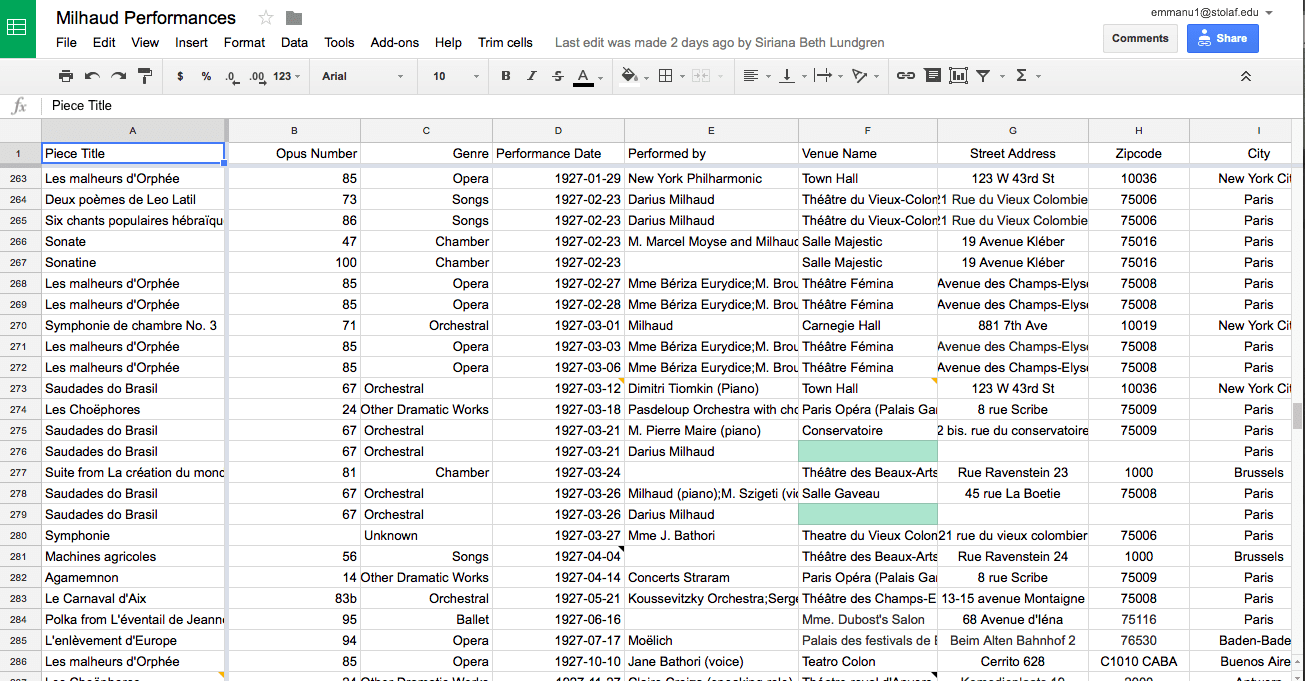Select row 270 header
1305x681 pixels.
click(19, 326)
